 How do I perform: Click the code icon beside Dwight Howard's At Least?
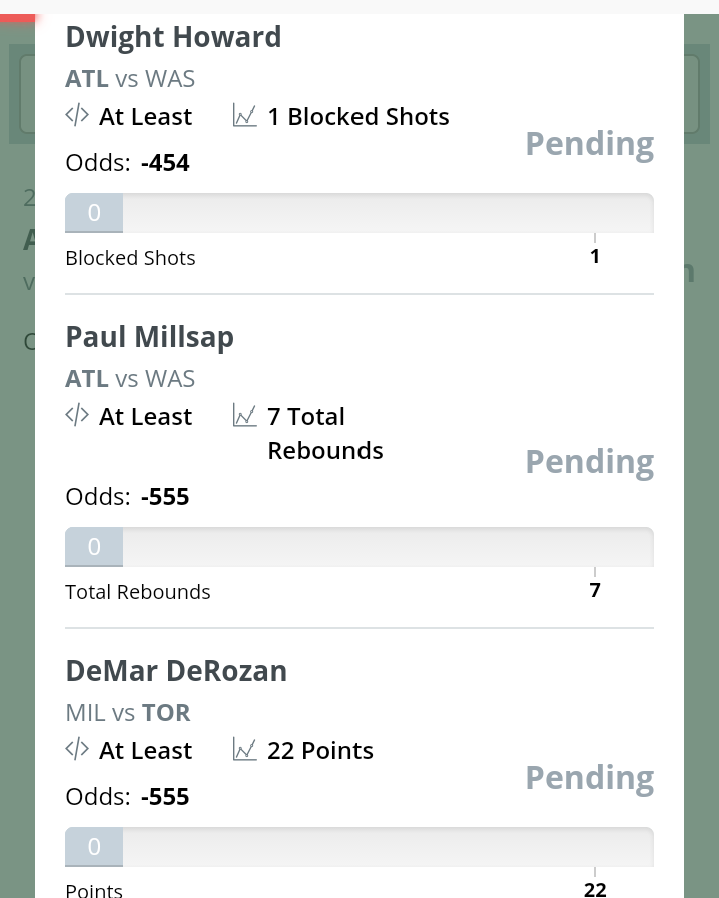[77, 115]
